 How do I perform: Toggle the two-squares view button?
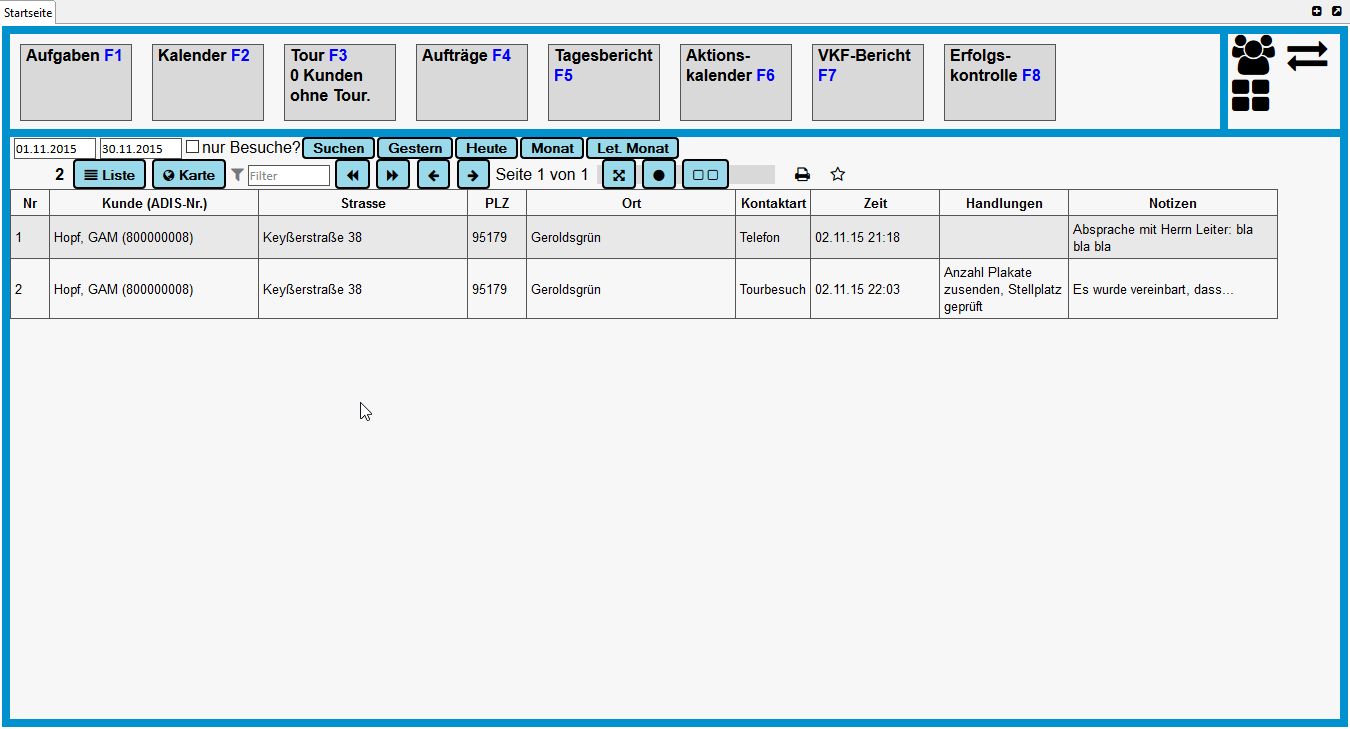(705, 175)
